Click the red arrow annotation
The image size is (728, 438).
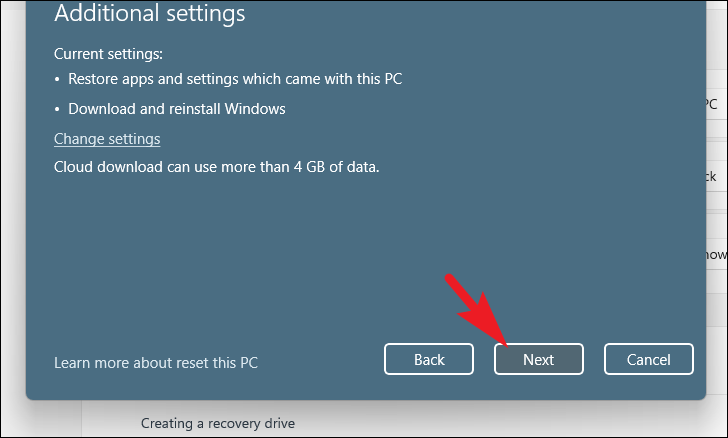[476, 309]
